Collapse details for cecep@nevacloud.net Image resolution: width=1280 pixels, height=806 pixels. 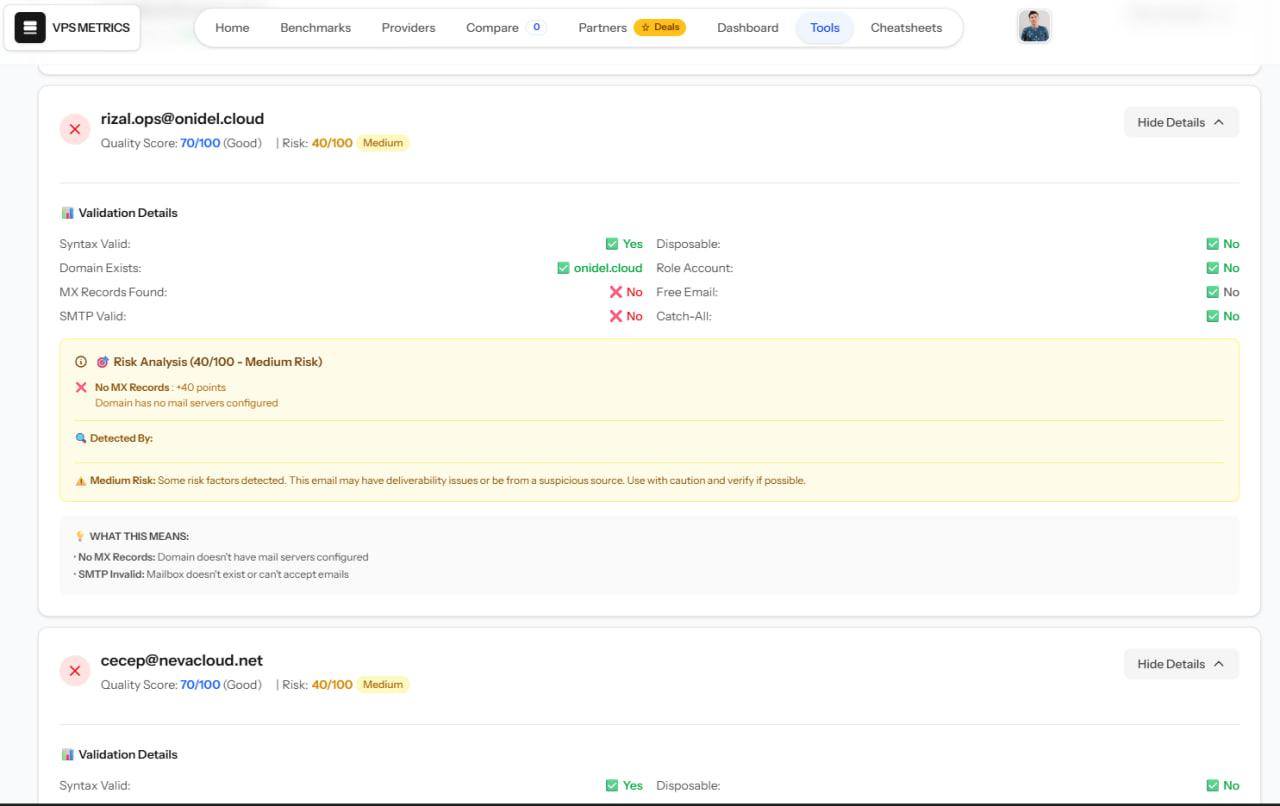1181,664
